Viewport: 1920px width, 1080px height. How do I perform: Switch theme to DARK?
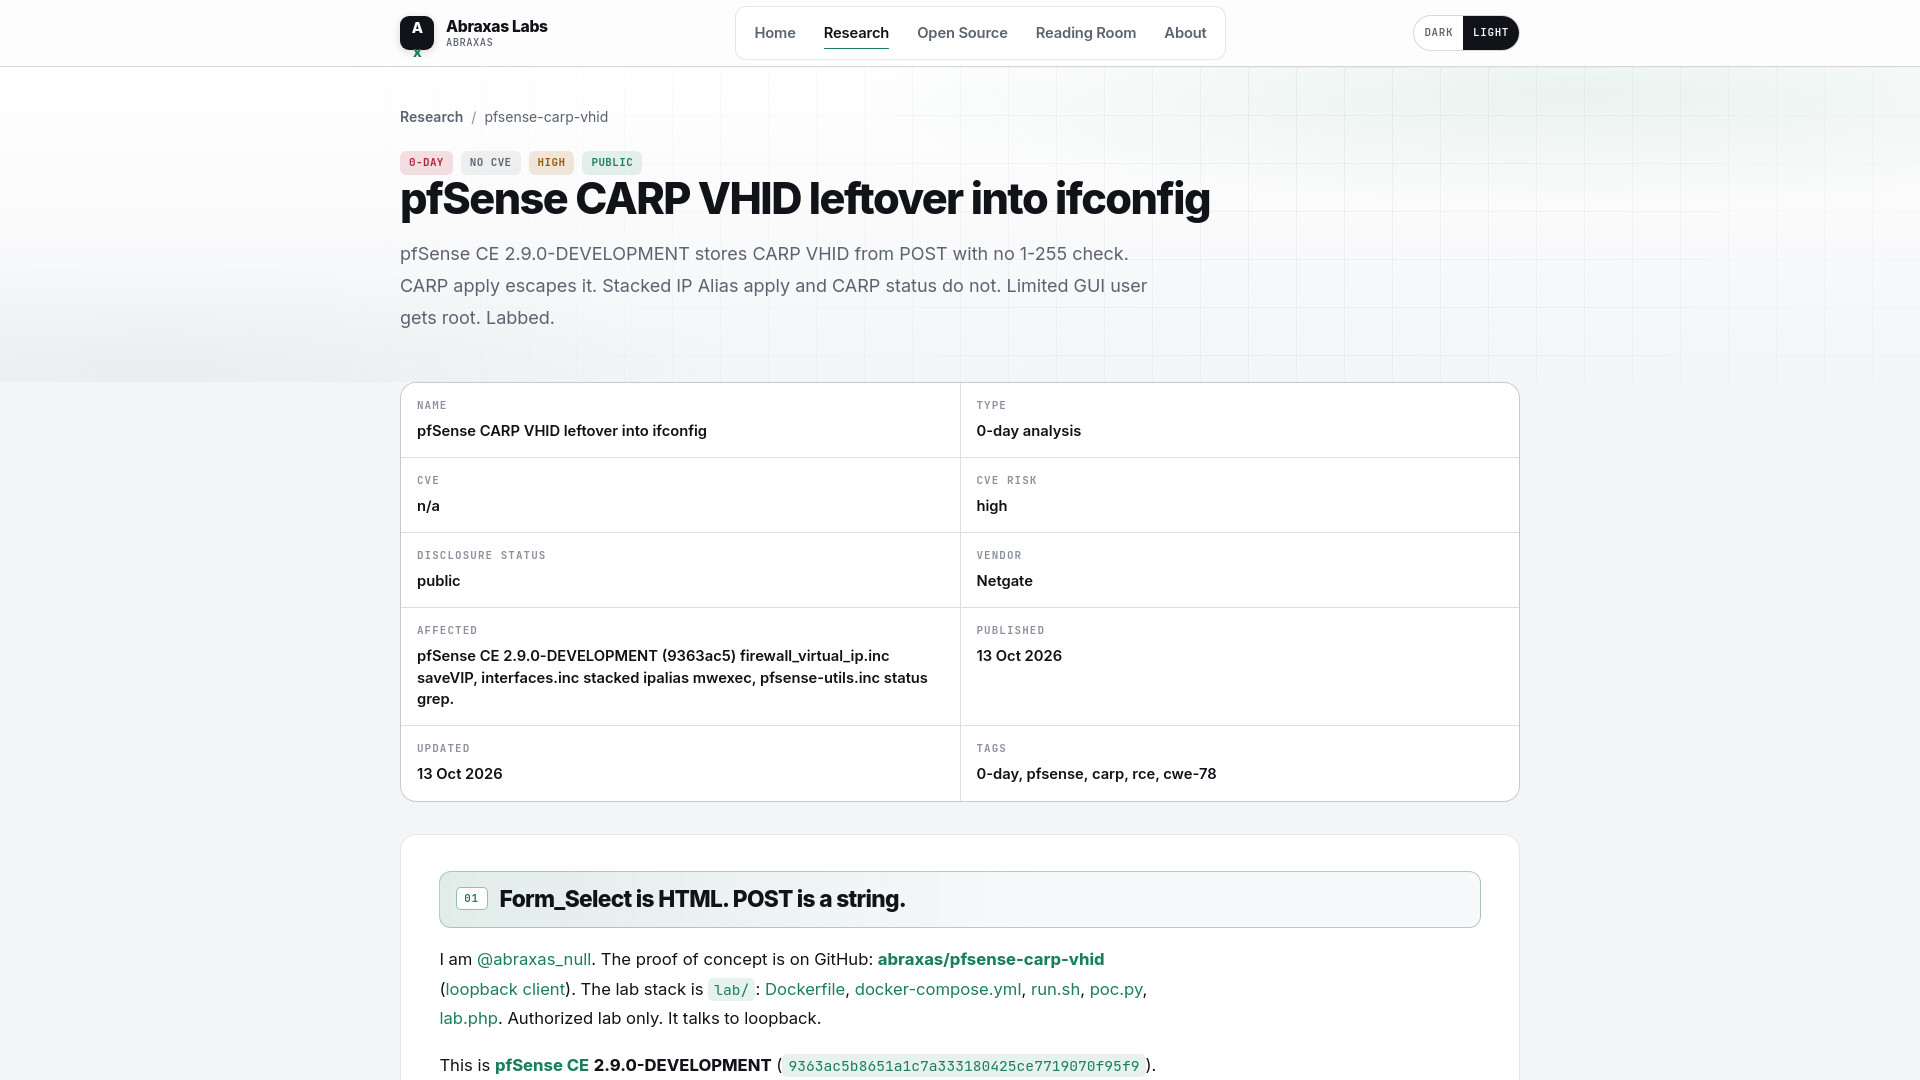point(1438,33)
